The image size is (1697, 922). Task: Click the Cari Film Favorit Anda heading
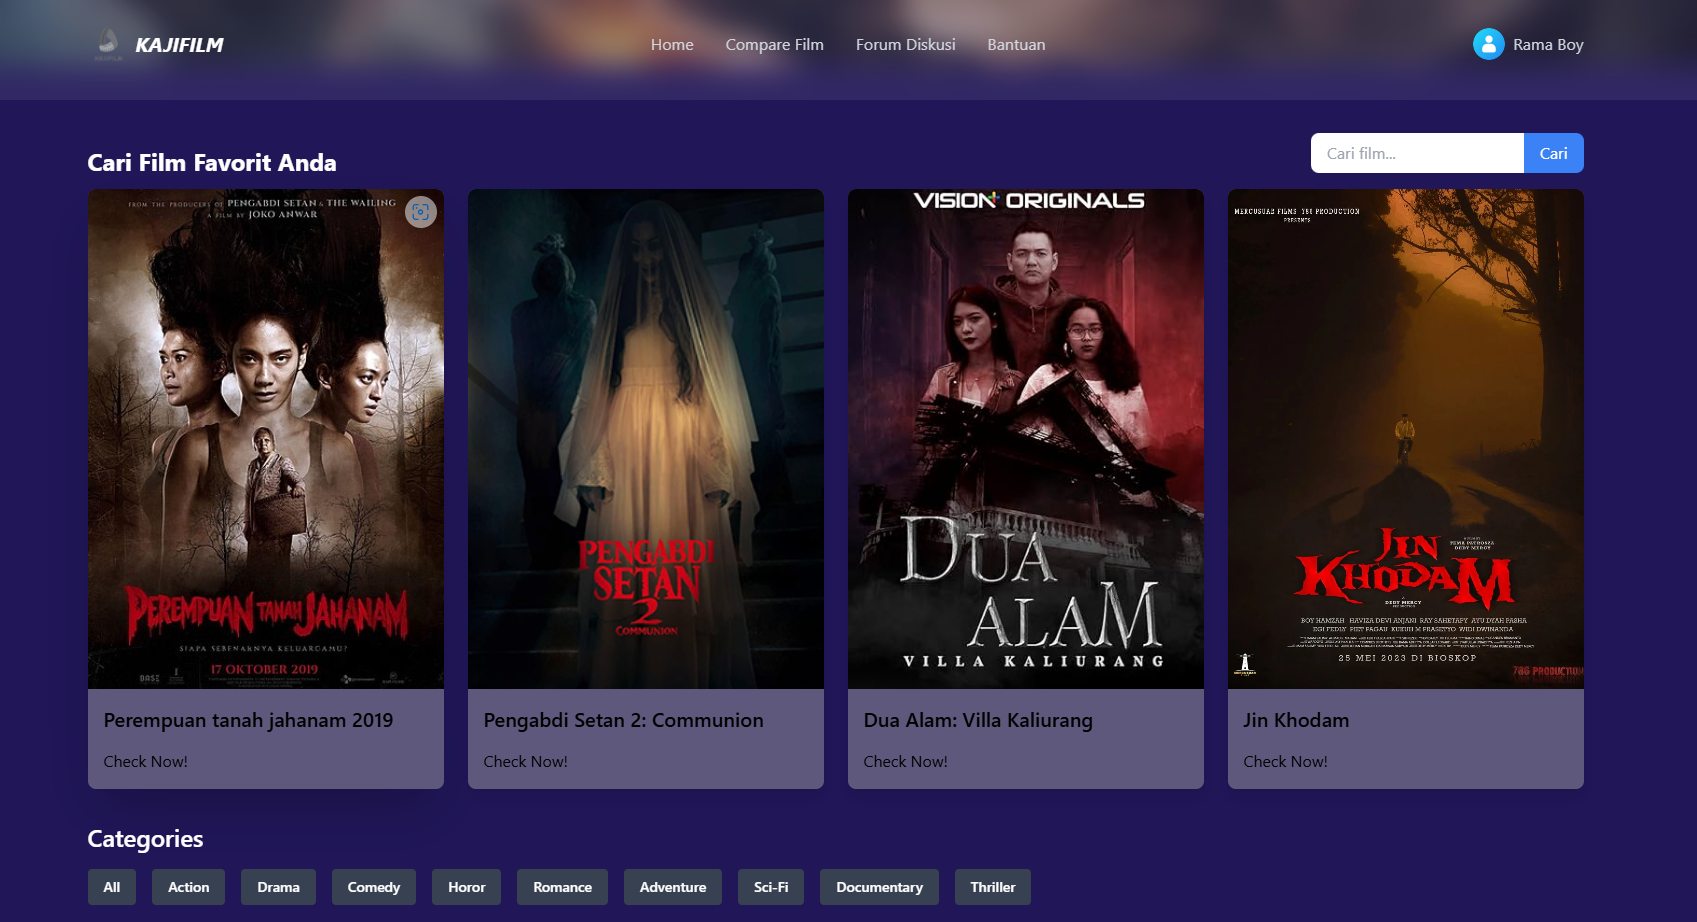(x=212, y=163)
